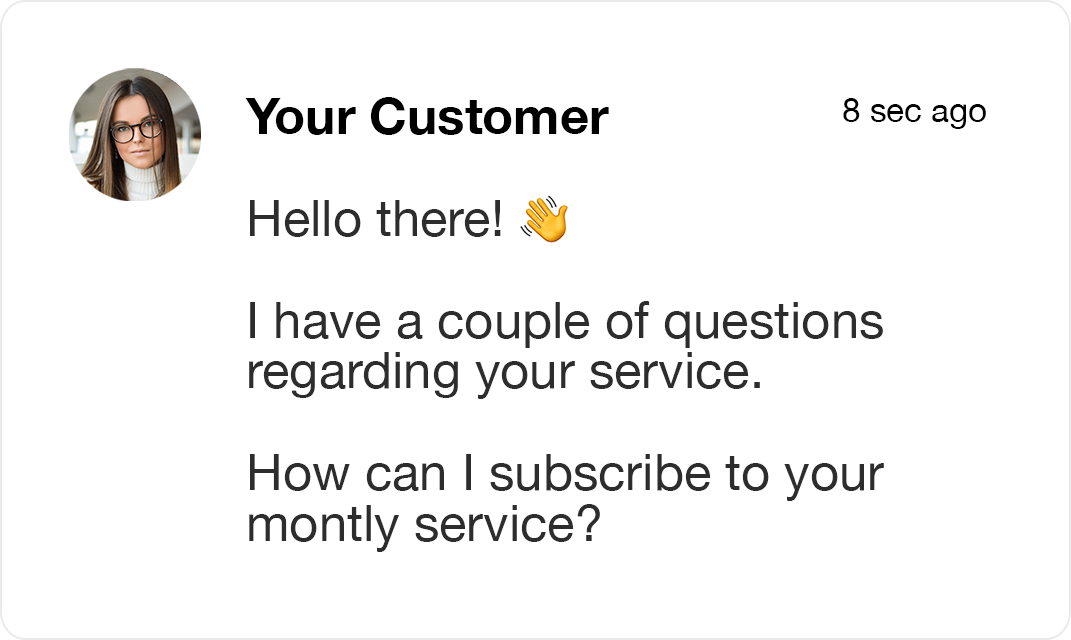Click the waving hand emoji
Viewport: 1071px width, 640px height.
[544, 219]
